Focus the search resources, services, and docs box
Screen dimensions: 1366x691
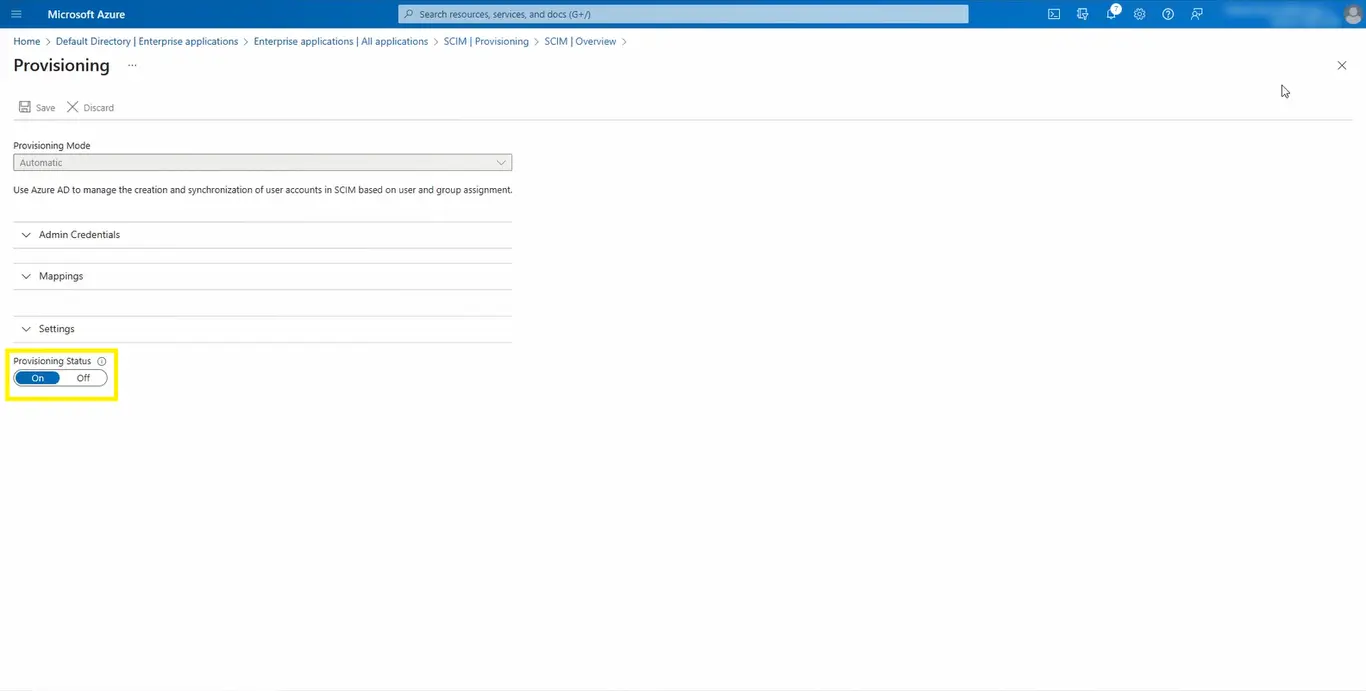click(x=683, y=14)
